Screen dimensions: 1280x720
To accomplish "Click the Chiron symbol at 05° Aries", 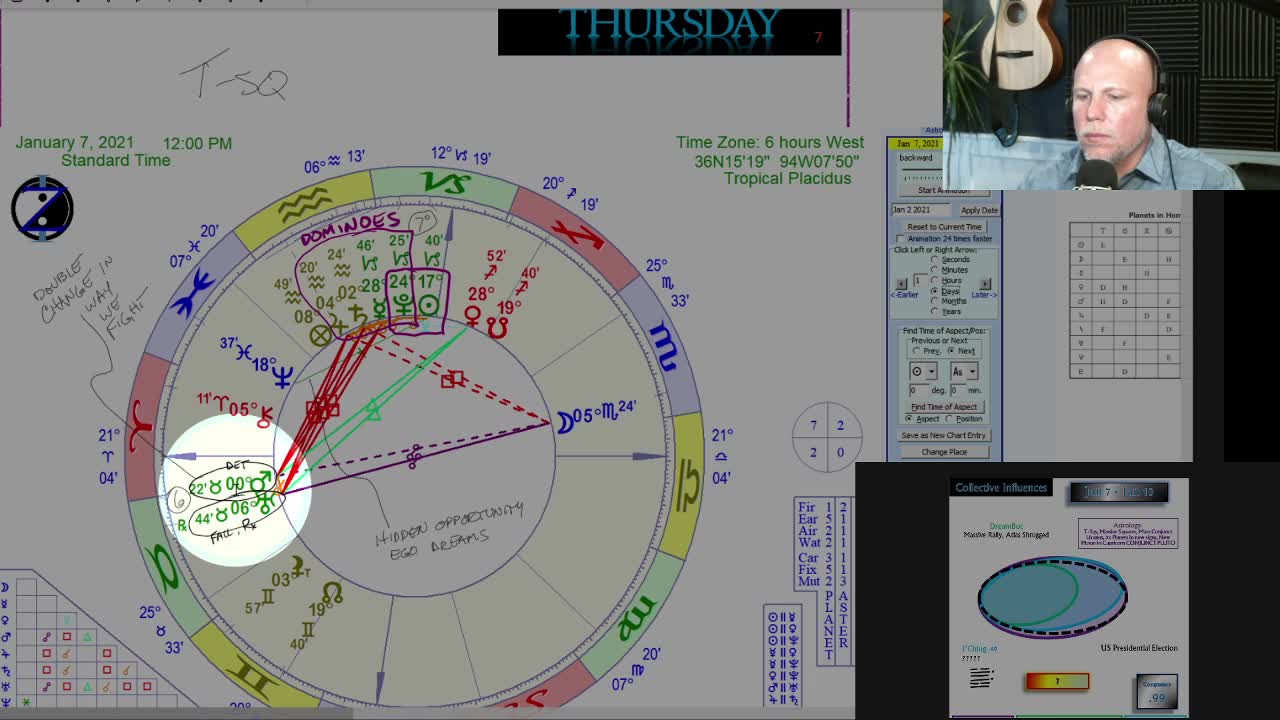I will coord(265,418).
